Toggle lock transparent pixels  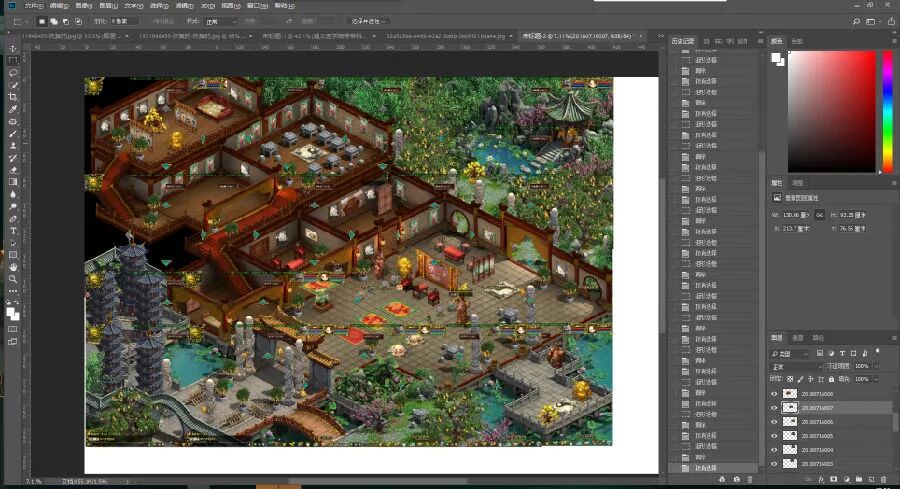790,379
